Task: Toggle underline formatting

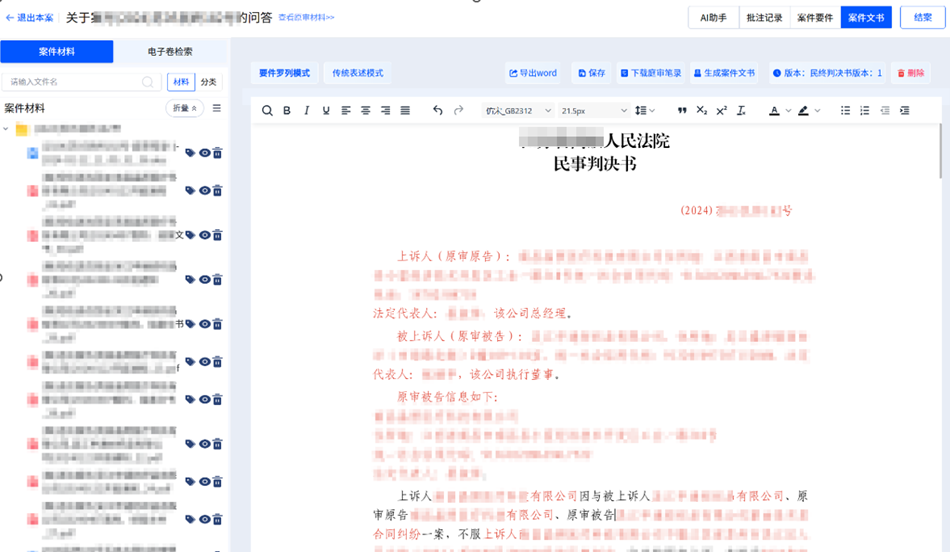Action: click(x=326, y=110)
